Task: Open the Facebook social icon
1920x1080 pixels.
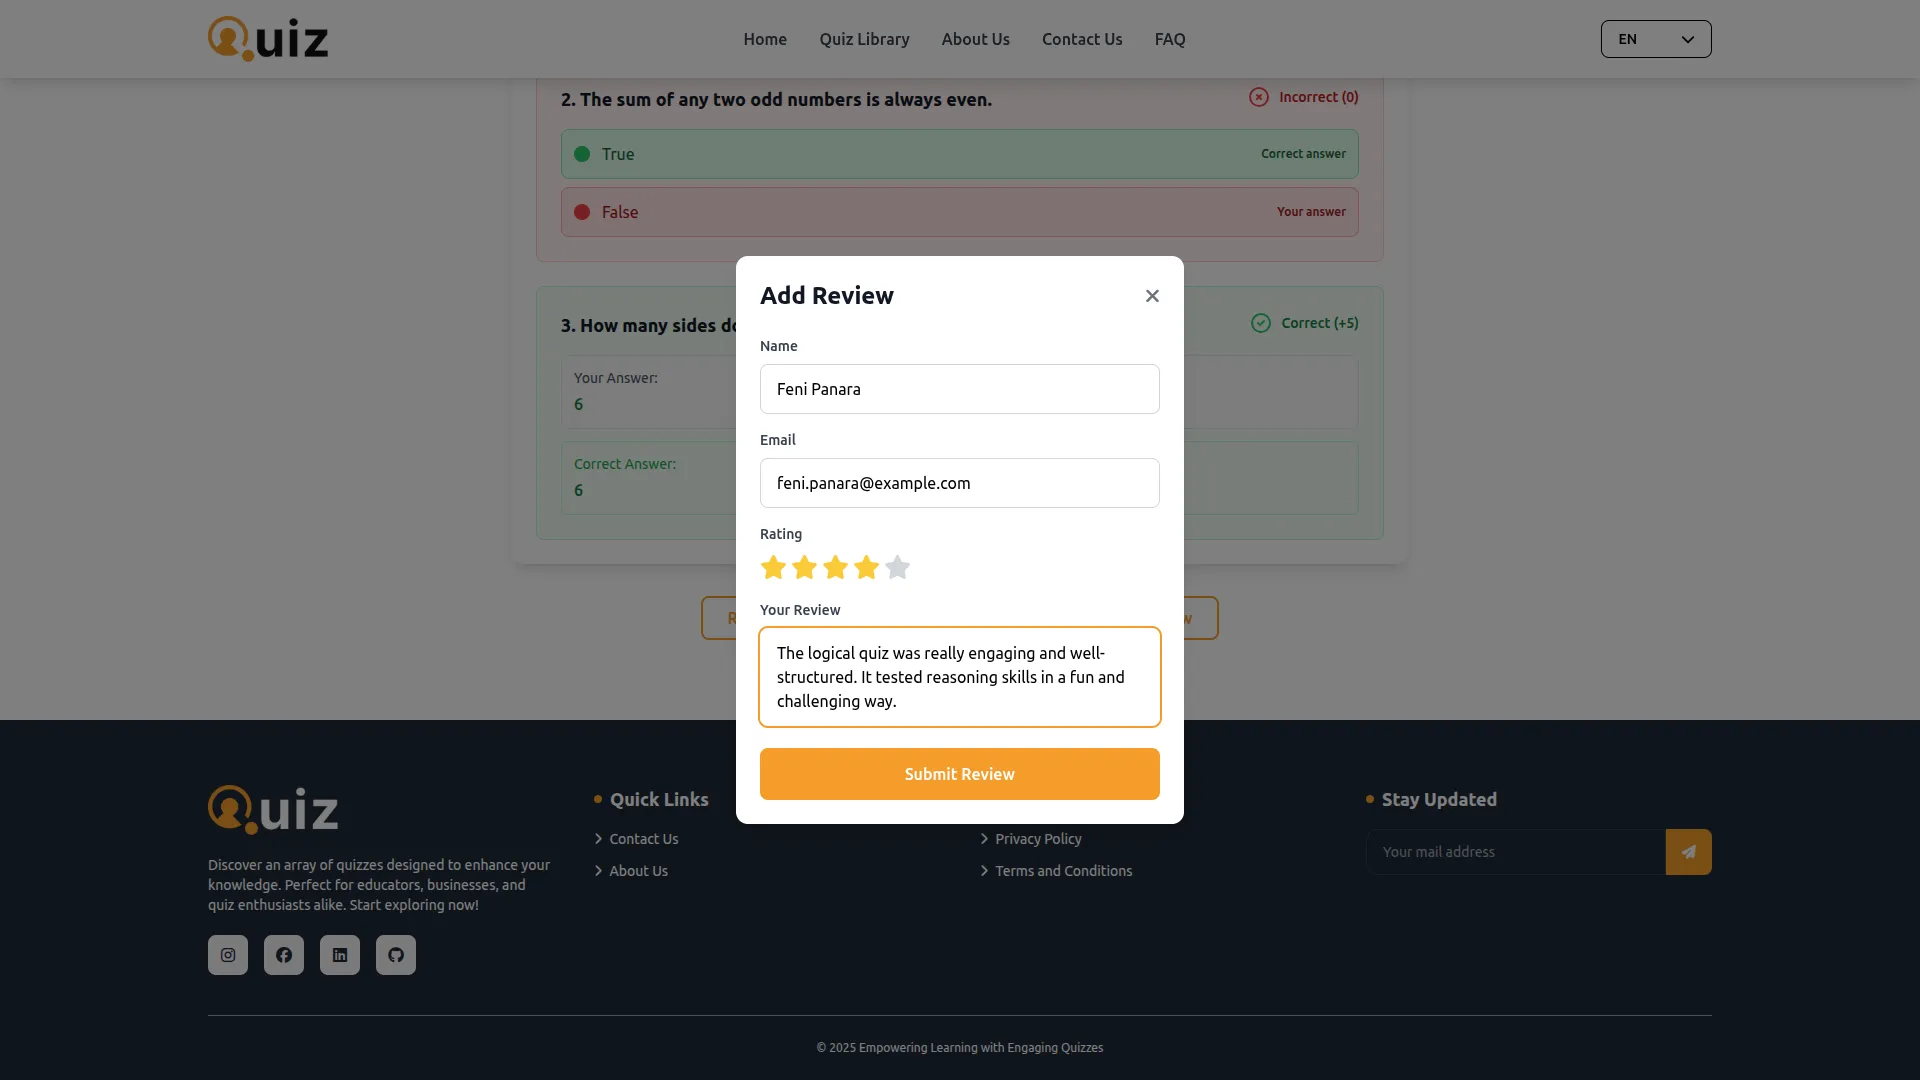Action: (284, 955)
